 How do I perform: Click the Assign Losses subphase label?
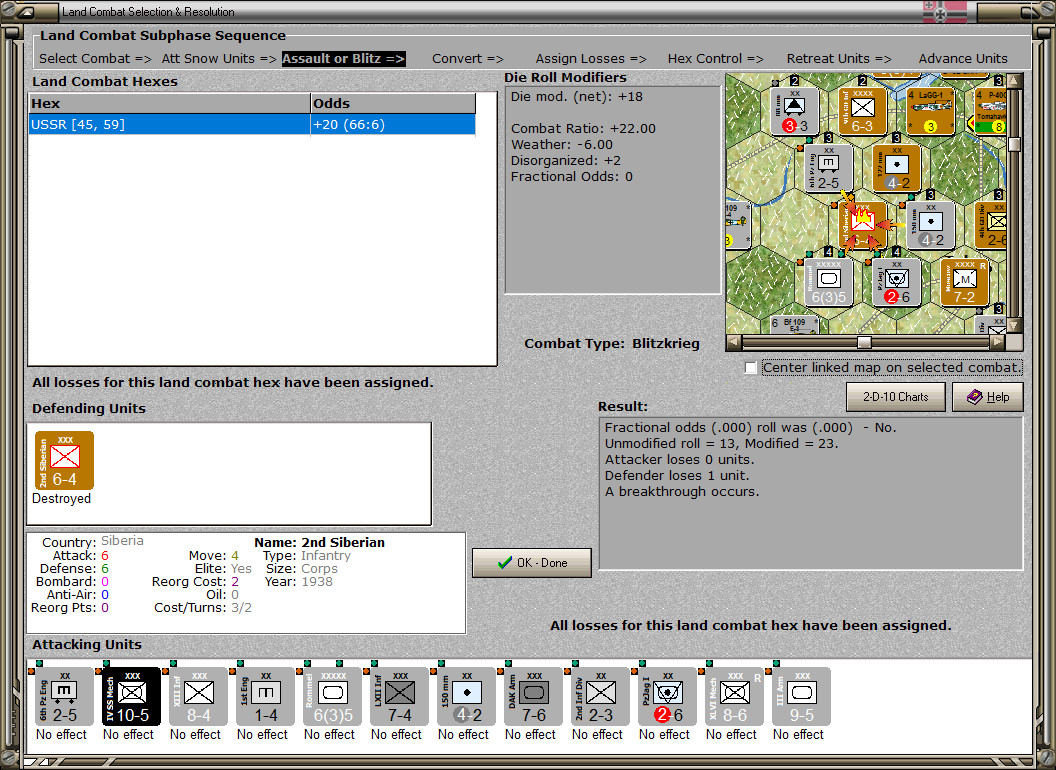coord(591,59)
